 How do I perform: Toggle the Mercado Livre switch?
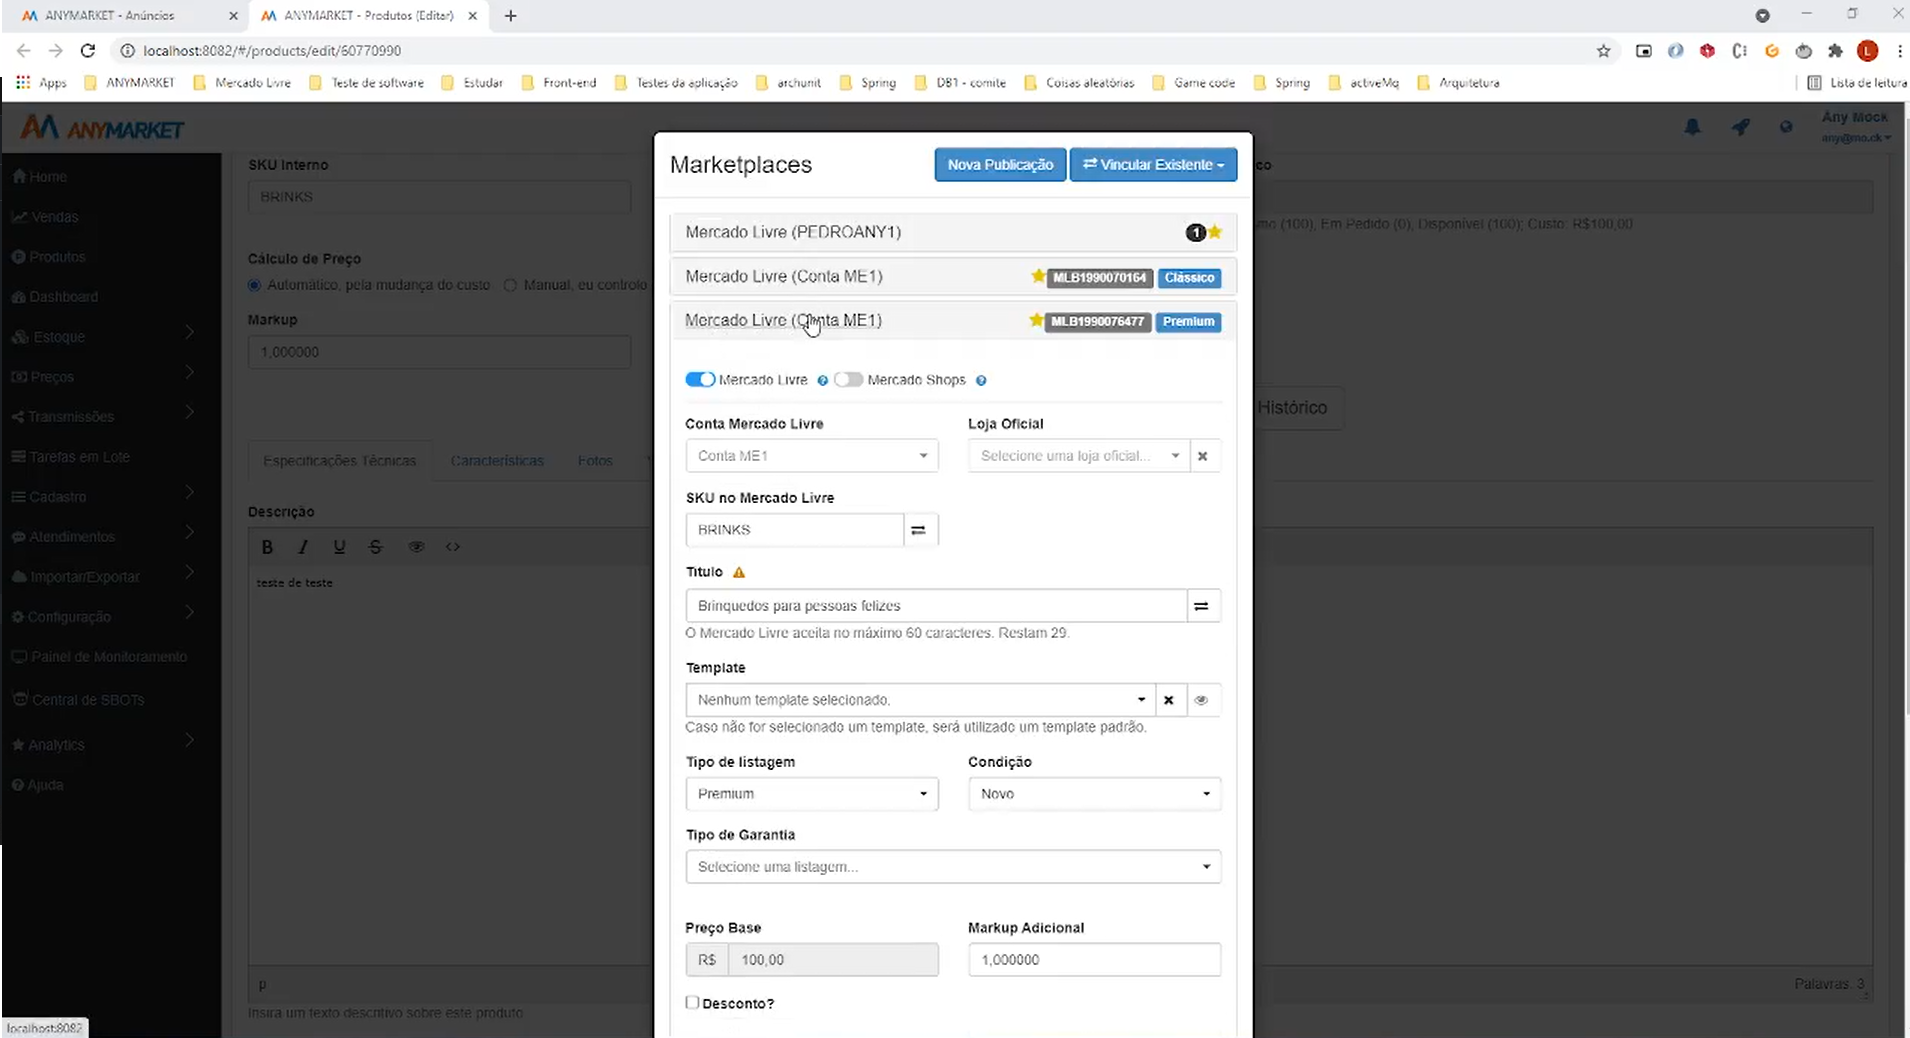coord(700,380)
